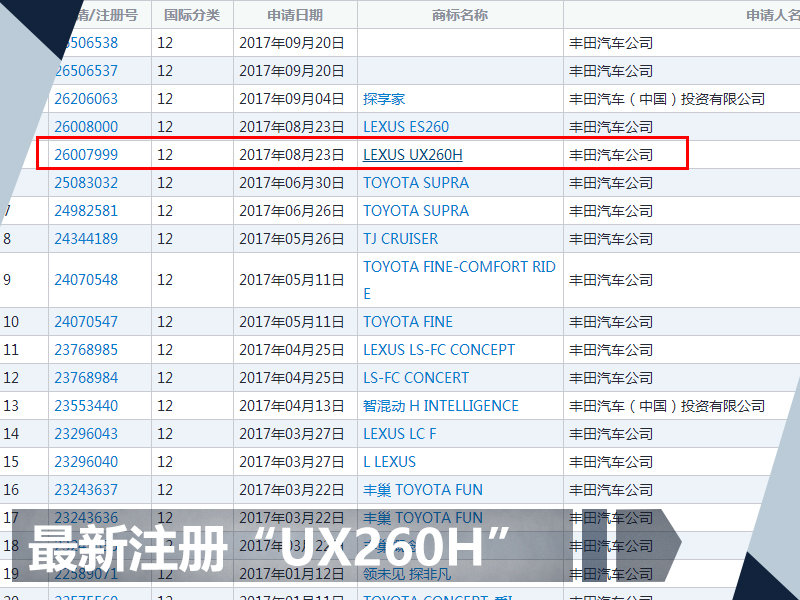Open registration number 24070548
The height and width of the screenshot is (600, 800).
(86, 280)
